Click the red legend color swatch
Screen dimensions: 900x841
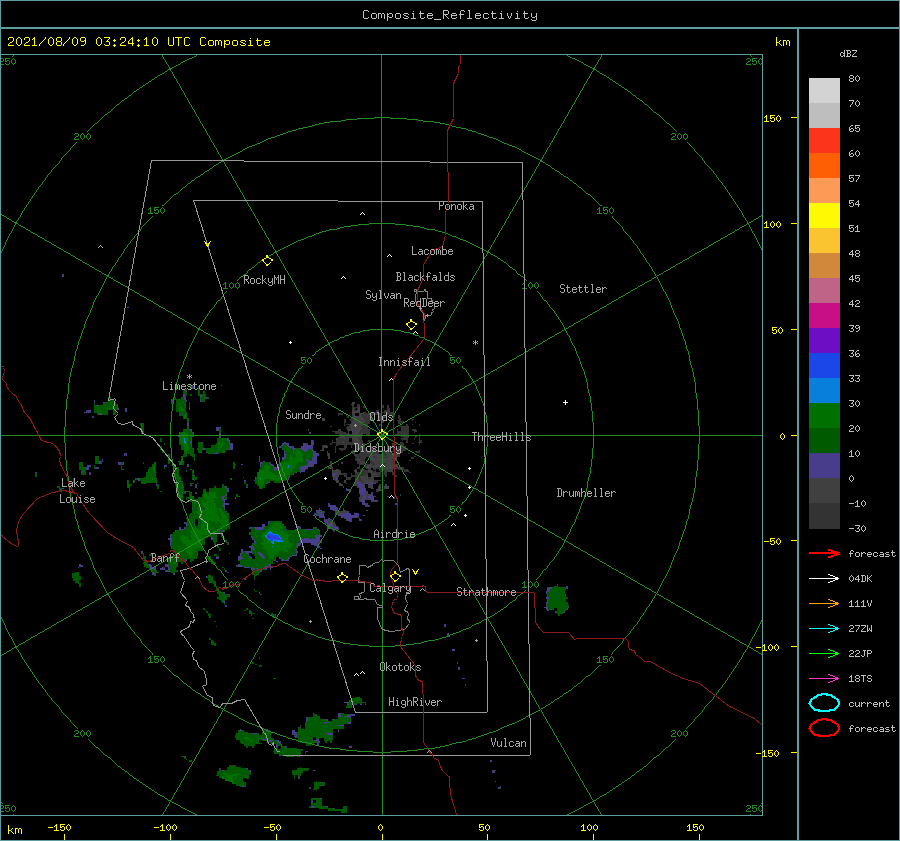(824, 141)
